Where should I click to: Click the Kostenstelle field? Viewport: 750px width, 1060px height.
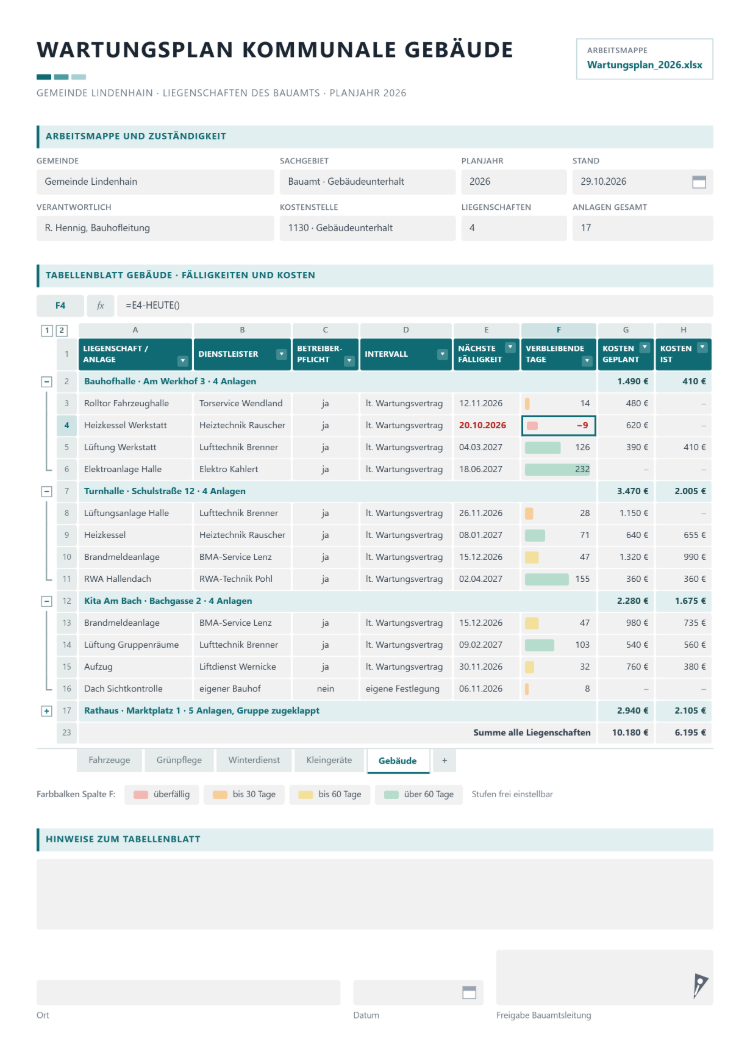click(367, 228)
